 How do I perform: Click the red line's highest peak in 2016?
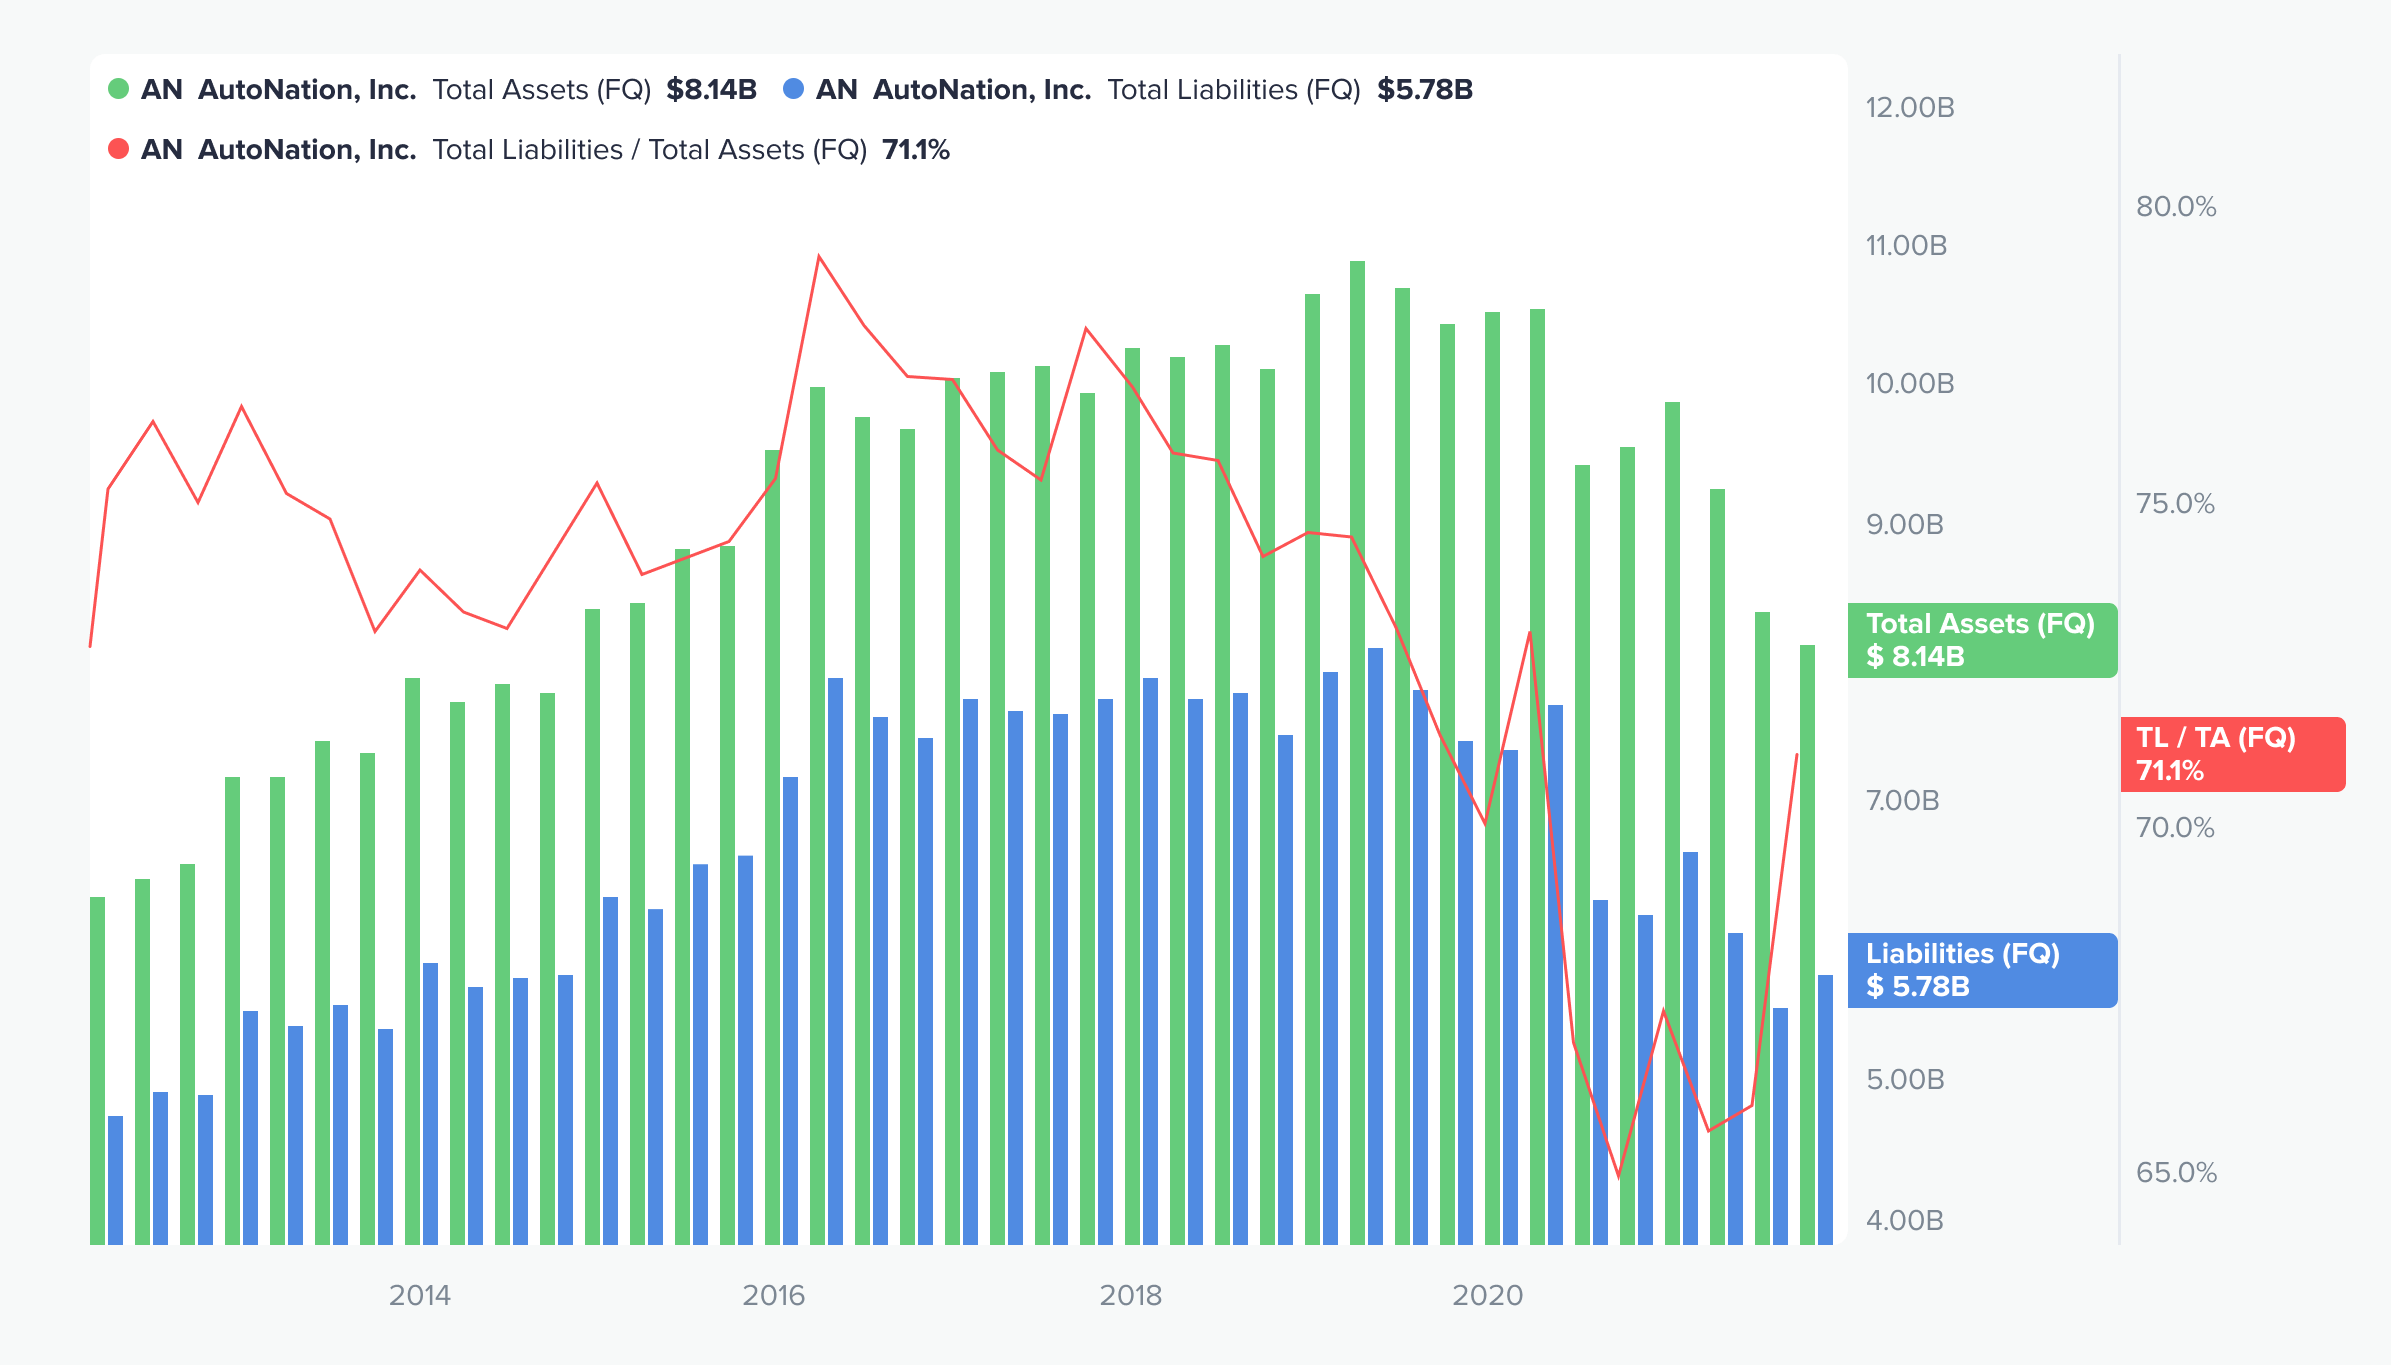click(x=819, y=257)
